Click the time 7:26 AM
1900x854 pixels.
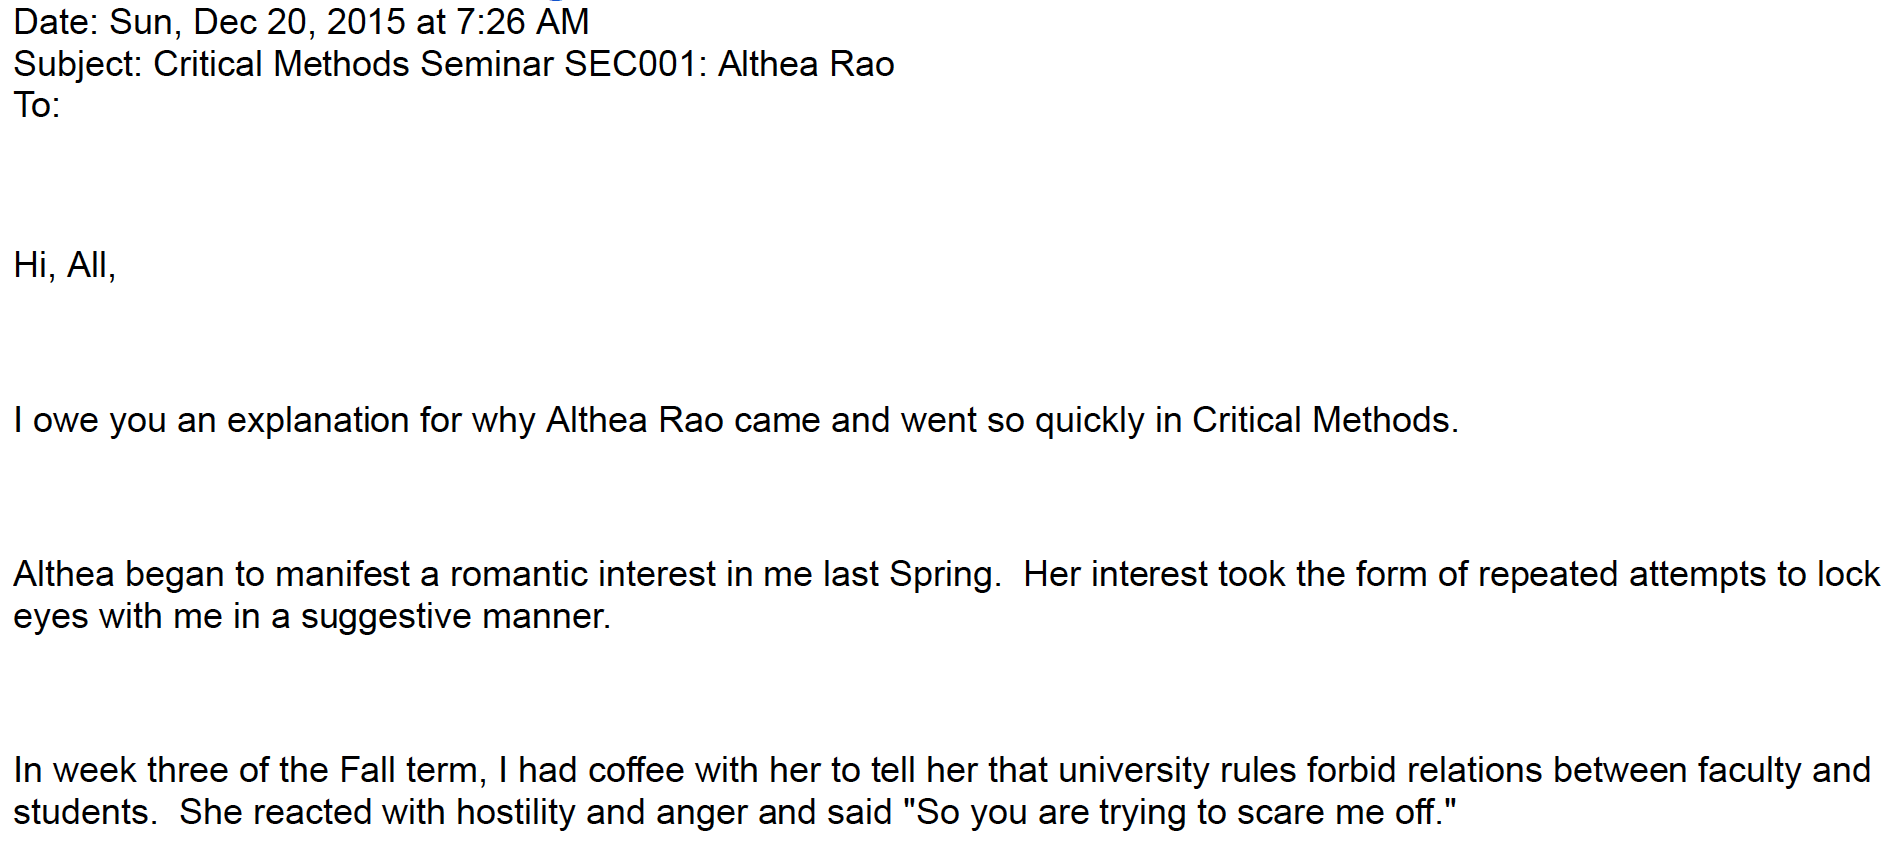[522, 22]
